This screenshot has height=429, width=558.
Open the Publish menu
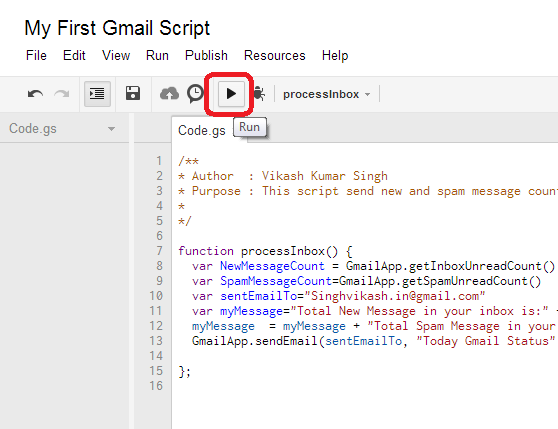coord(206,55)
